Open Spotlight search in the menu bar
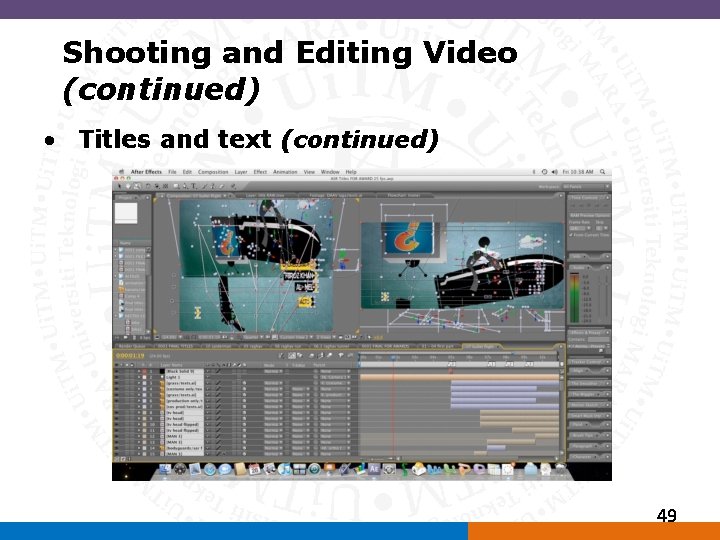The image size is (720, 540). [602, 172]
